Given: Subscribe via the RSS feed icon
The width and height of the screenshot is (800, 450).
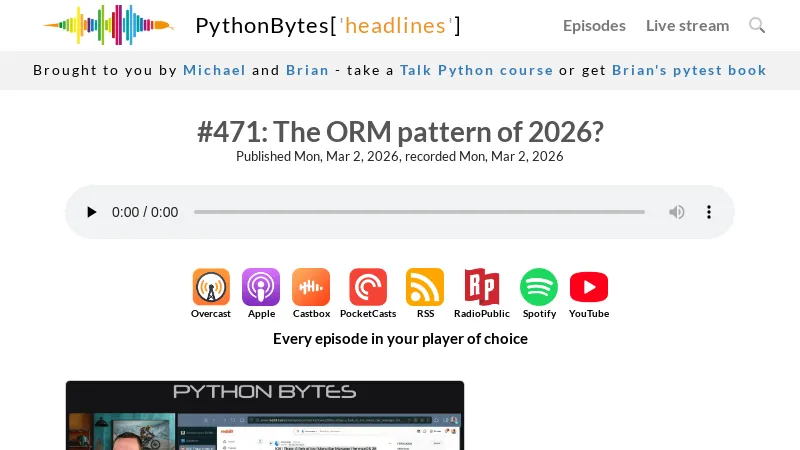Looking at the screenshot, I should point(425,288).
